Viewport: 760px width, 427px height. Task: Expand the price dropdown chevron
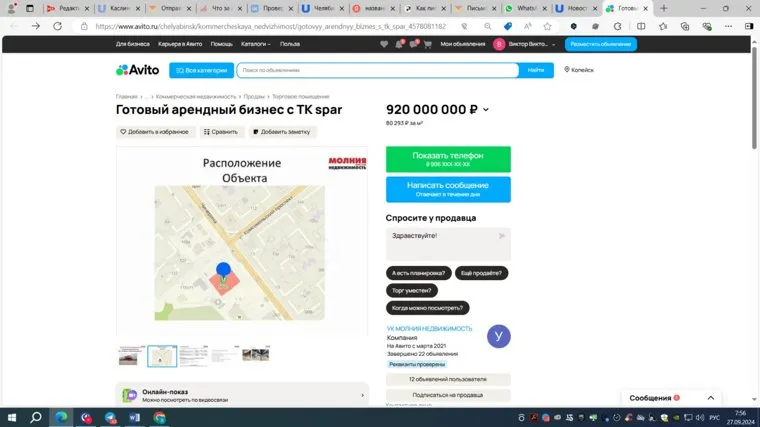(486, 110)
